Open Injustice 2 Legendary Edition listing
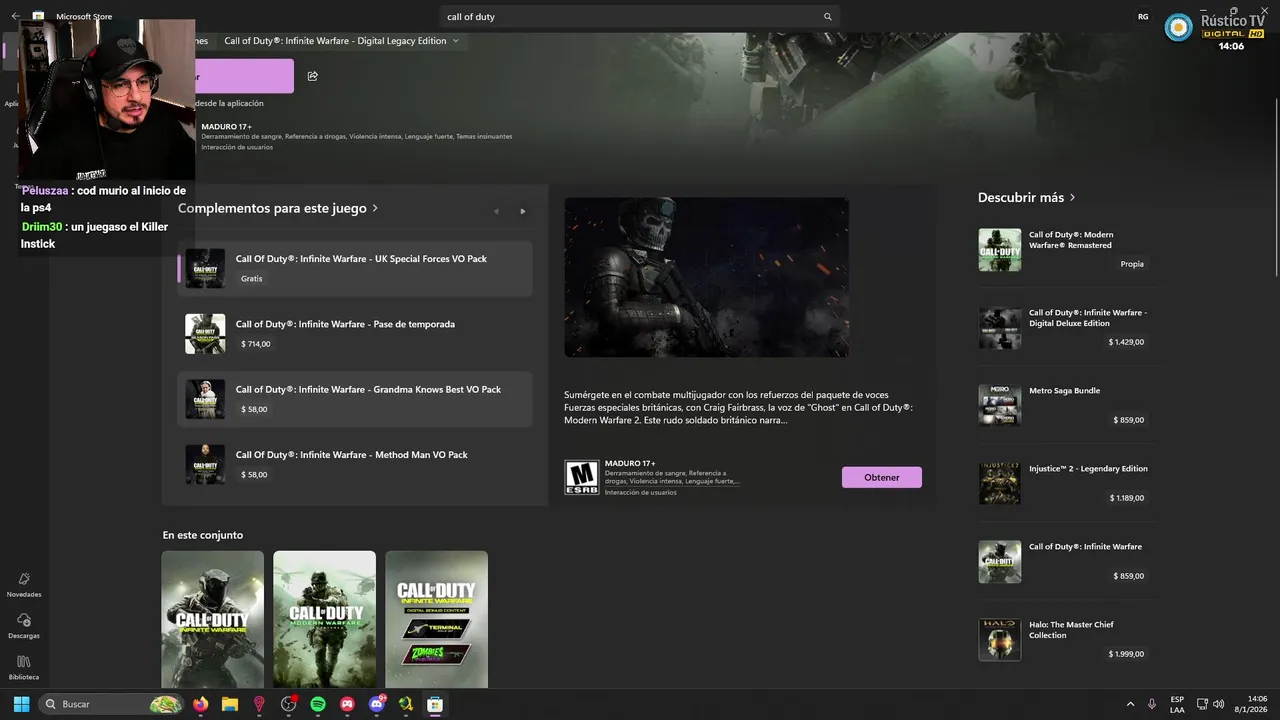Viewport: 1280px width, 720px height. (1066, 483)
